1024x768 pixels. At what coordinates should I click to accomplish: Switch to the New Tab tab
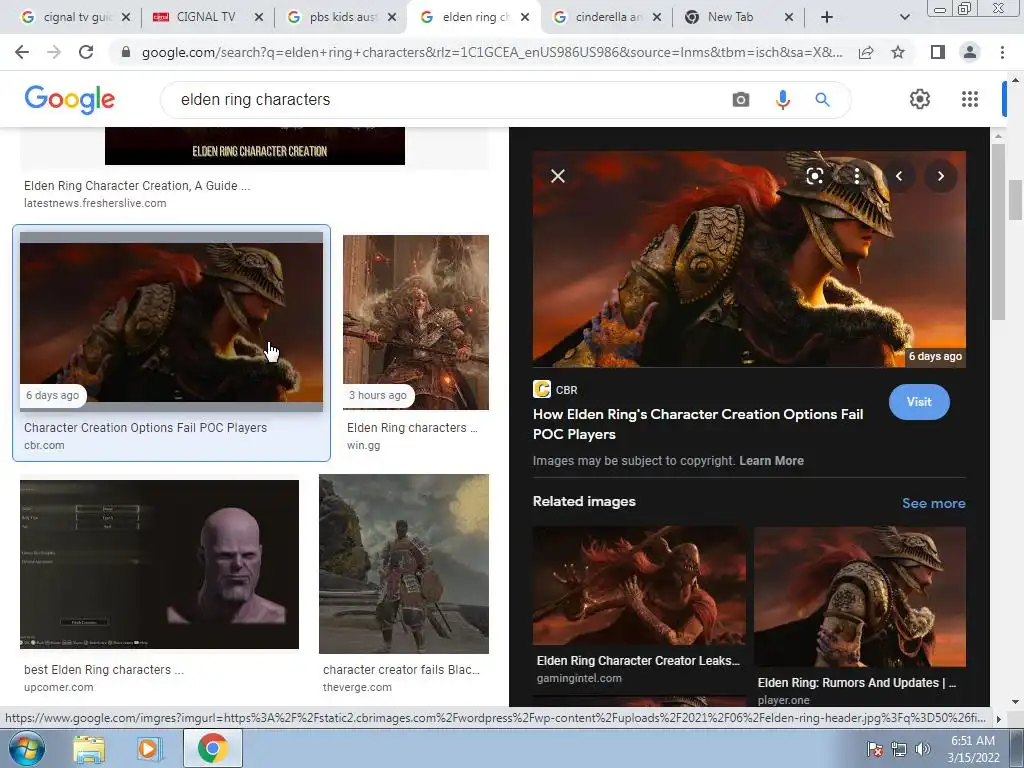point(738,17)
